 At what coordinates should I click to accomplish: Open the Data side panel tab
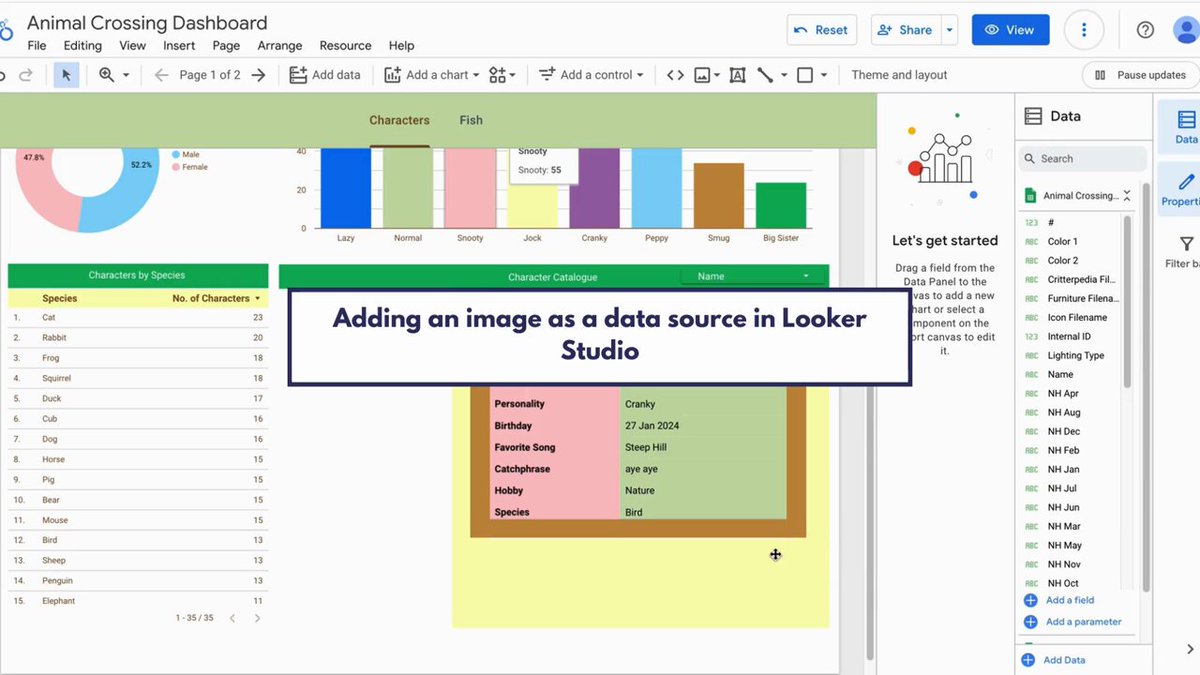click(1186, 127)
